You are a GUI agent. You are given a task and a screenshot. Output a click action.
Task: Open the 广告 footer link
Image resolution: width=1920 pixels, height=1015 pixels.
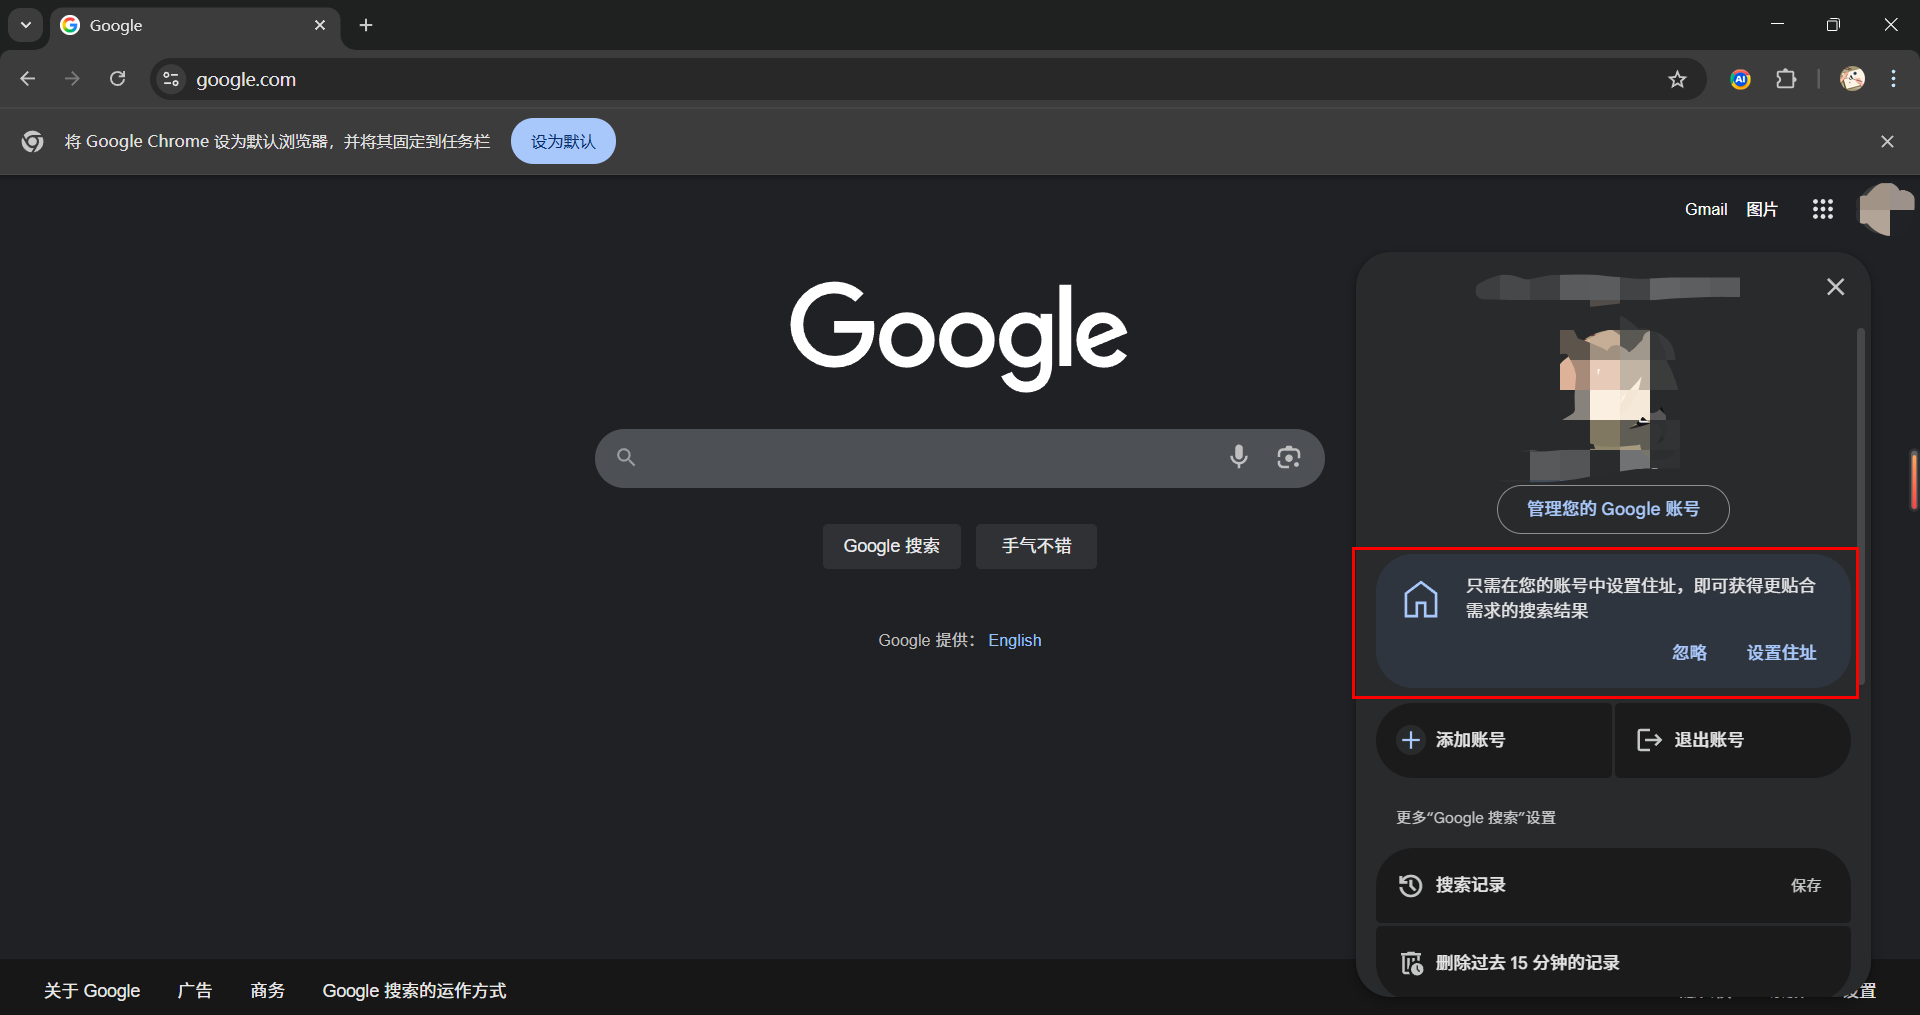click(x=195, y=990)
